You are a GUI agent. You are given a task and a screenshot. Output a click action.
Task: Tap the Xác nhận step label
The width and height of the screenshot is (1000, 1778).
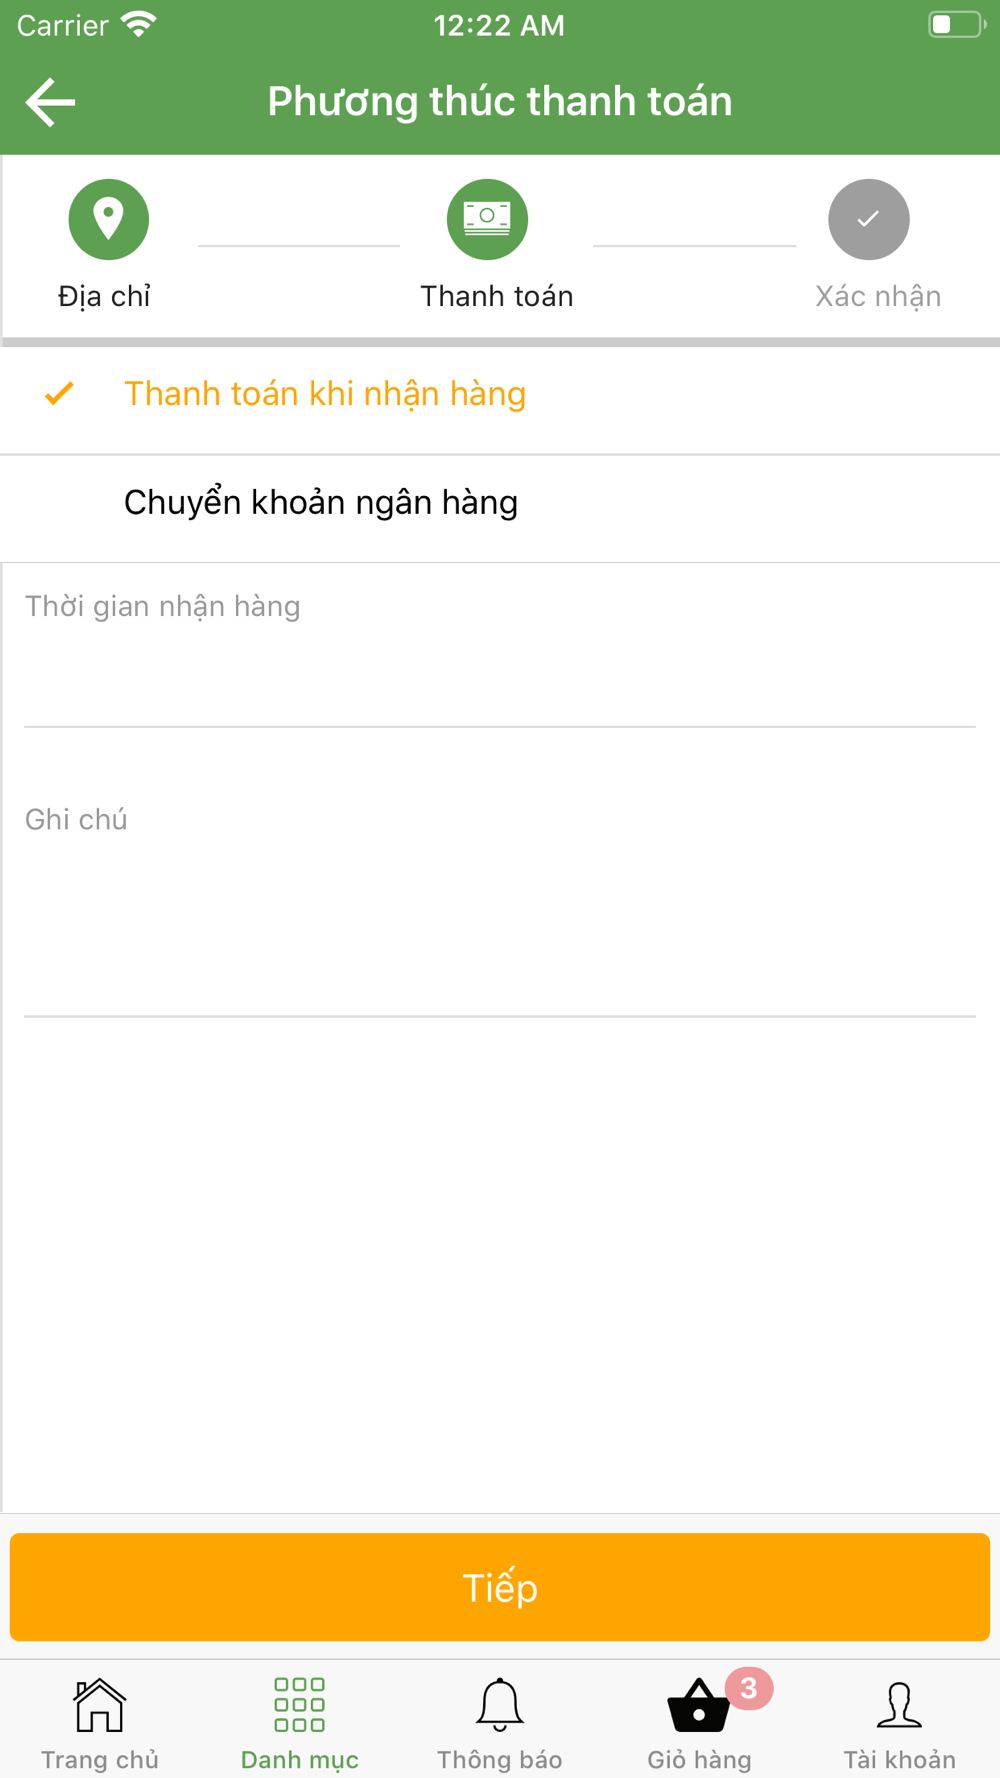(x=878, y=296)
